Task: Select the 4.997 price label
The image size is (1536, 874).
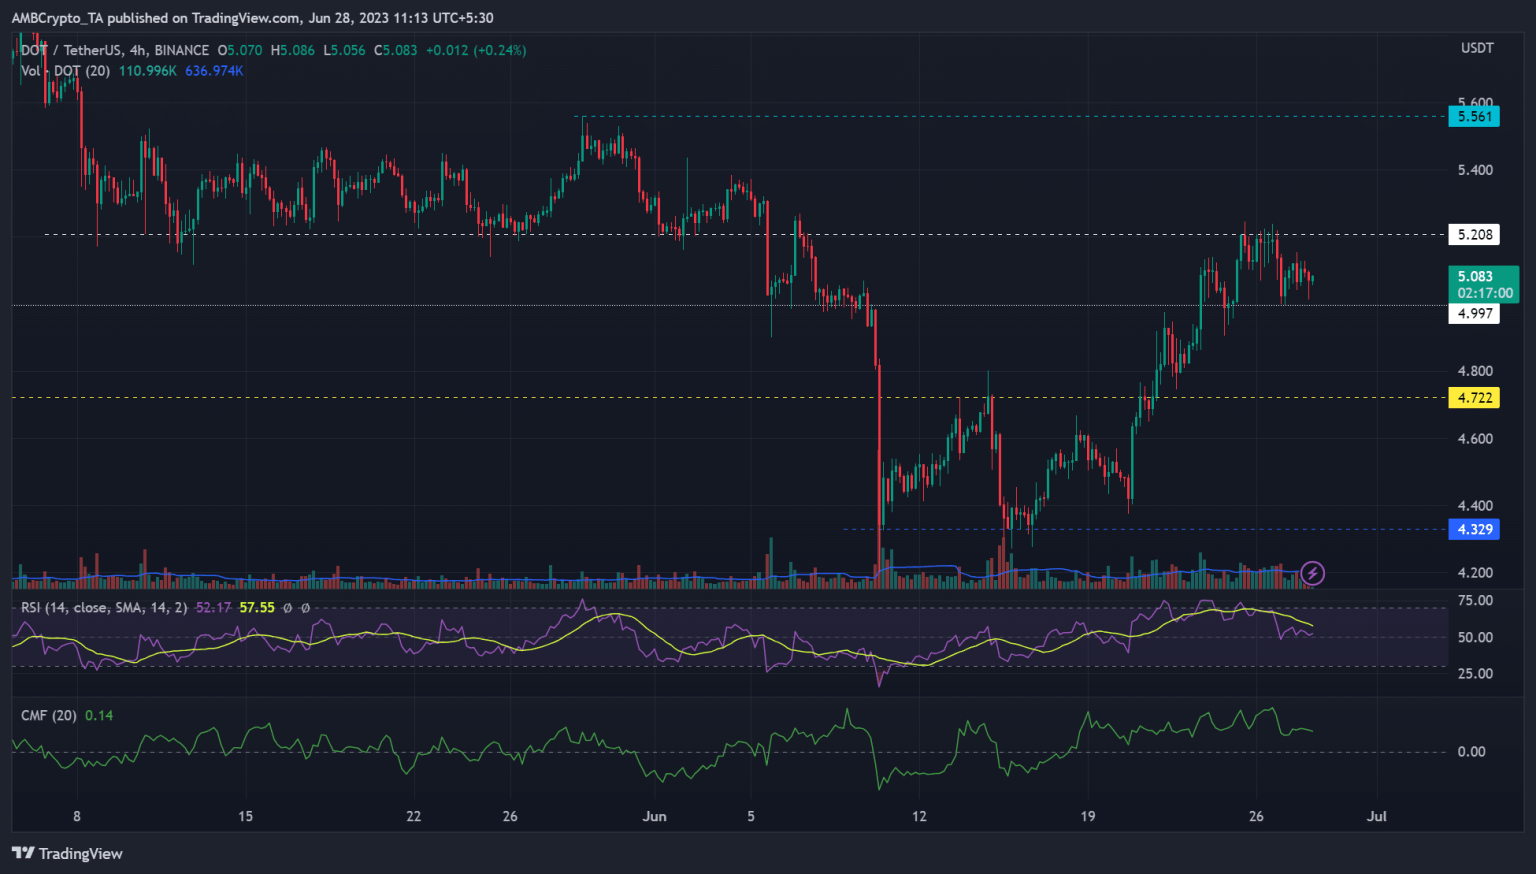Action: point(1474,314)
